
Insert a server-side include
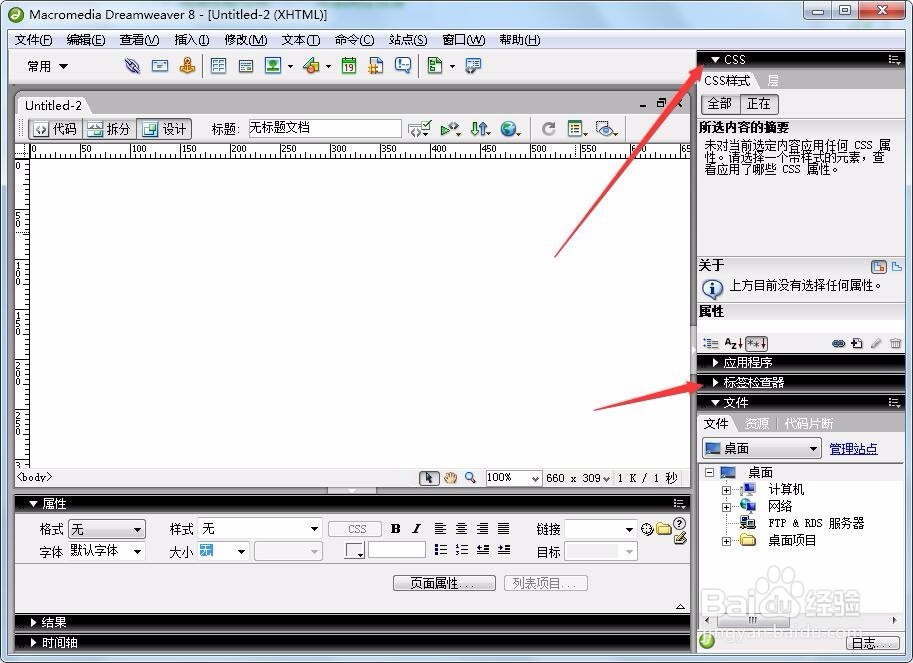coord(376,66)
